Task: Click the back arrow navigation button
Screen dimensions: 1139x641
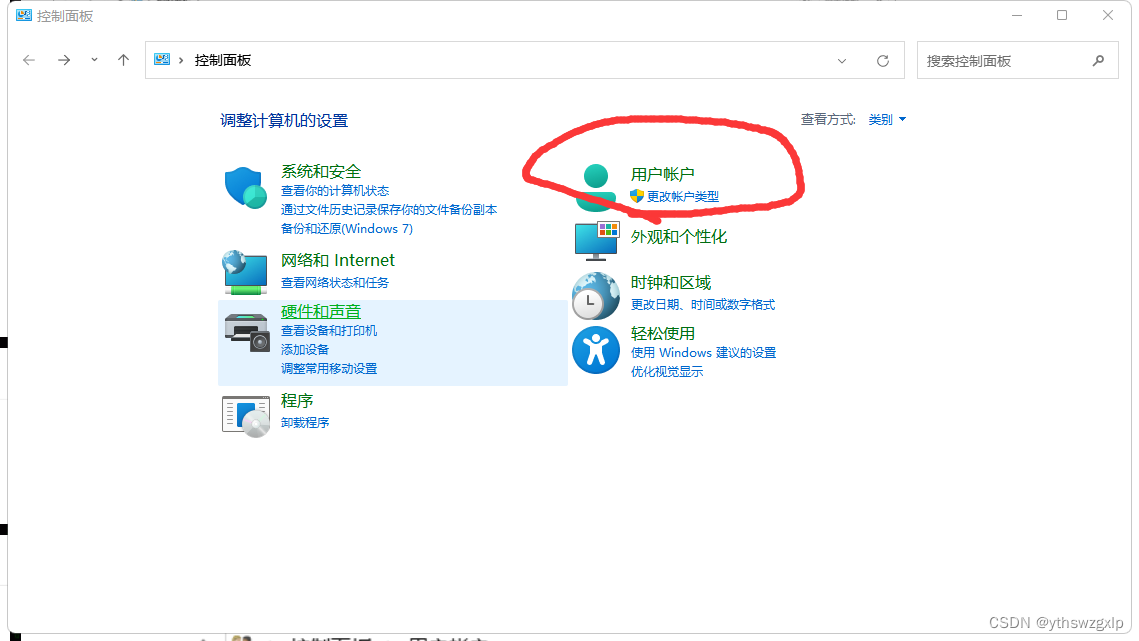Action: pyautogui.click(x=29, y=60)
